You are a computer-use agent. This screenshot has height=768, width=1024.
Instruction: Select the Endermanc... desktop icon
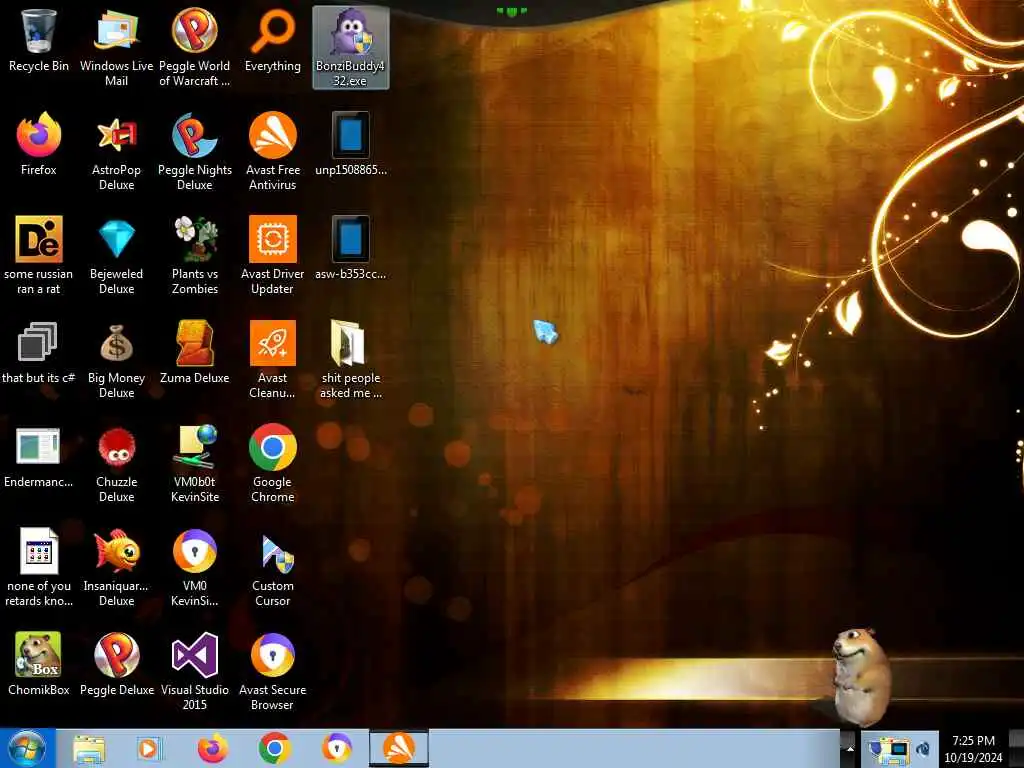pyautogui.click(x=39, y=456)
